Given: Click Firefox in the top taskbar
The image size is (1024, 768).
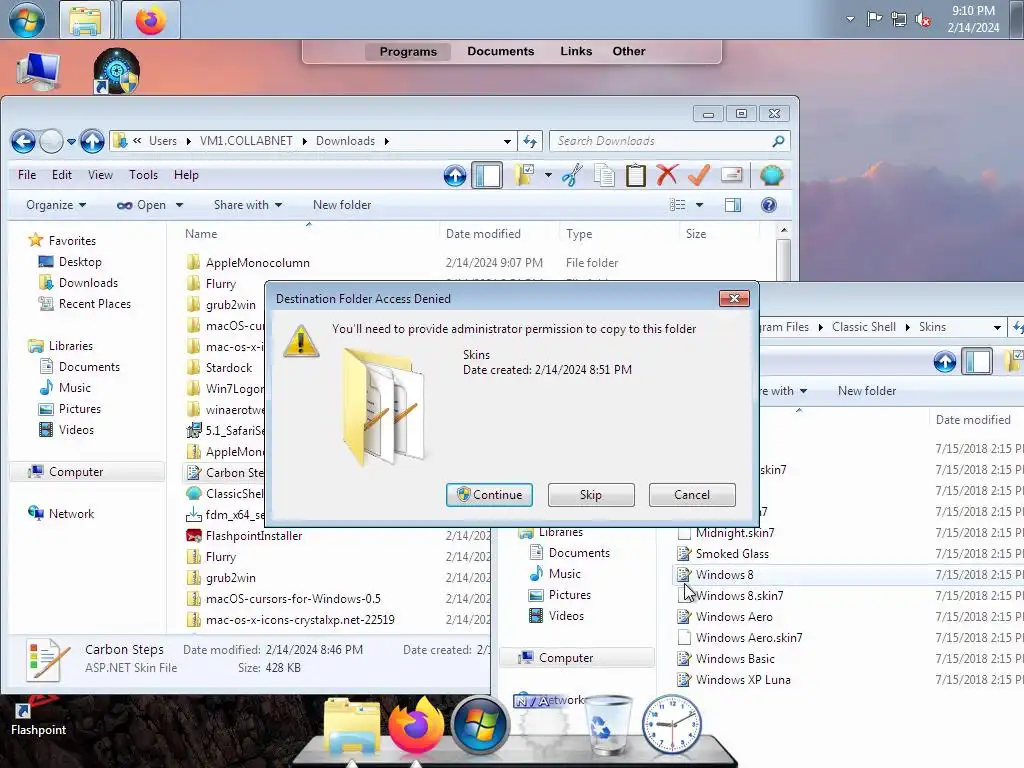Looking at the screenshot, I should tap(150, 20).
